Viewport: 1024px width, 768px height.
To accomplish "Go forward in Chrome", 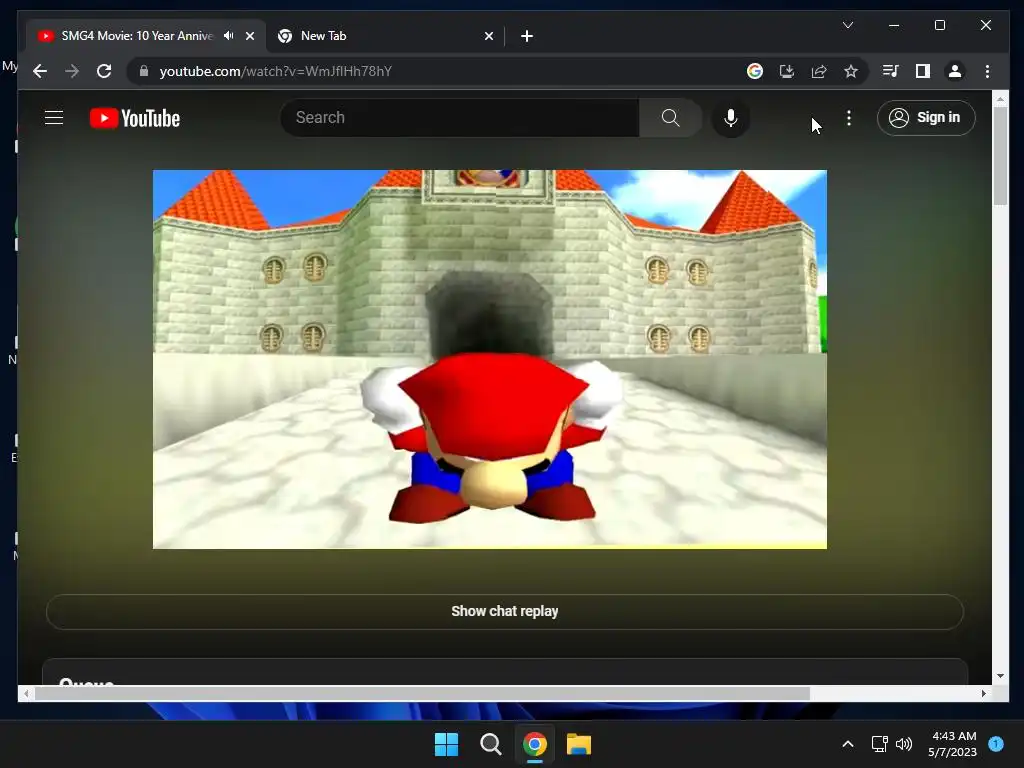I will (72, 71).
